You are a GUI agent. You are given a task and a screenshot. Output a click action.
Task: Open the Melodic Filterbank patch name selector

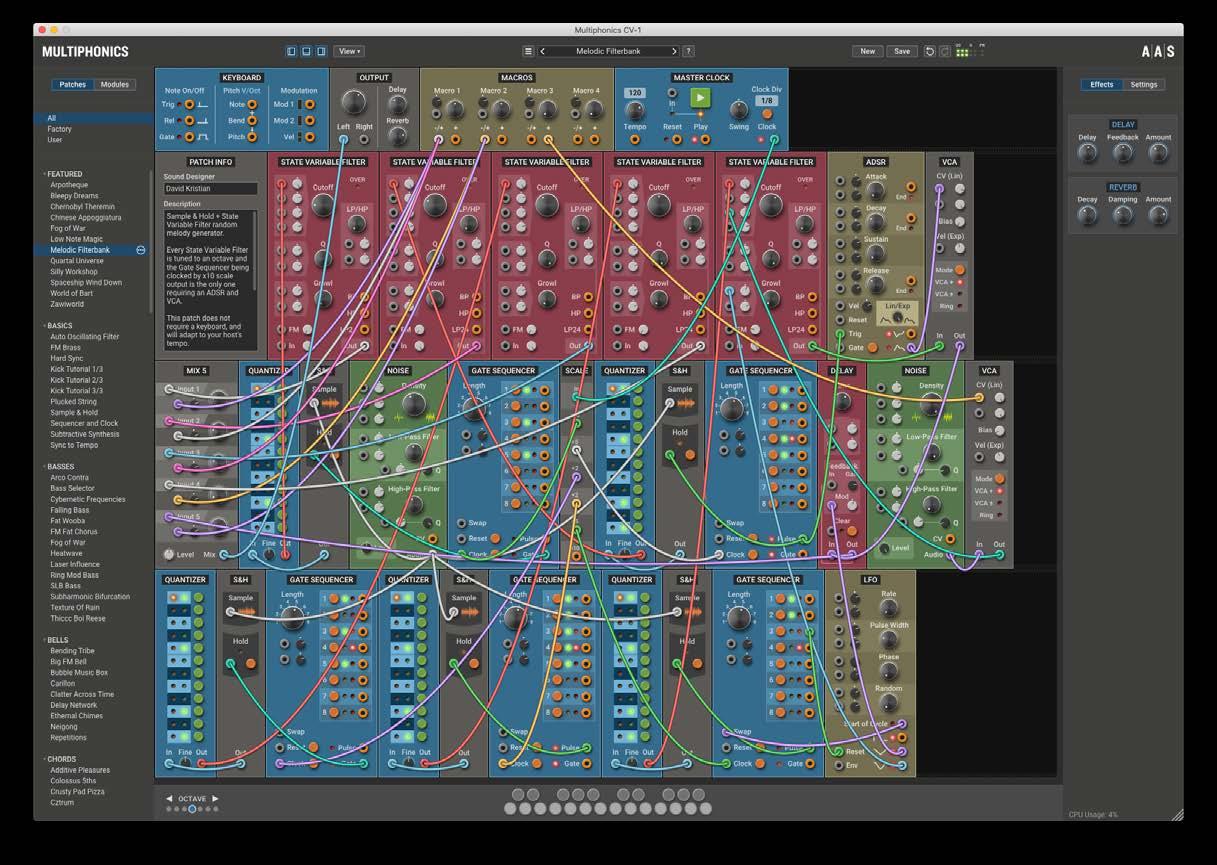coord(608,51)
